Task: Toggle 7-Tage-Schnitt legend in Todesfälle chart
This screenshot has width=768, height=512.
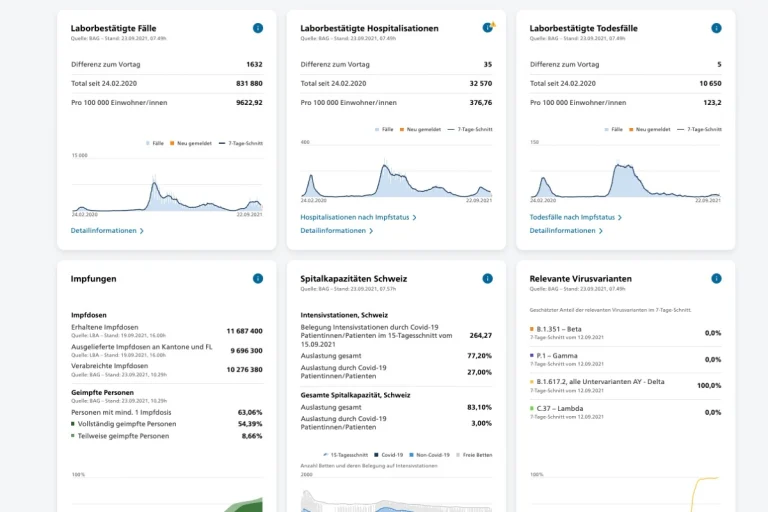Action: tap(699, 129)
